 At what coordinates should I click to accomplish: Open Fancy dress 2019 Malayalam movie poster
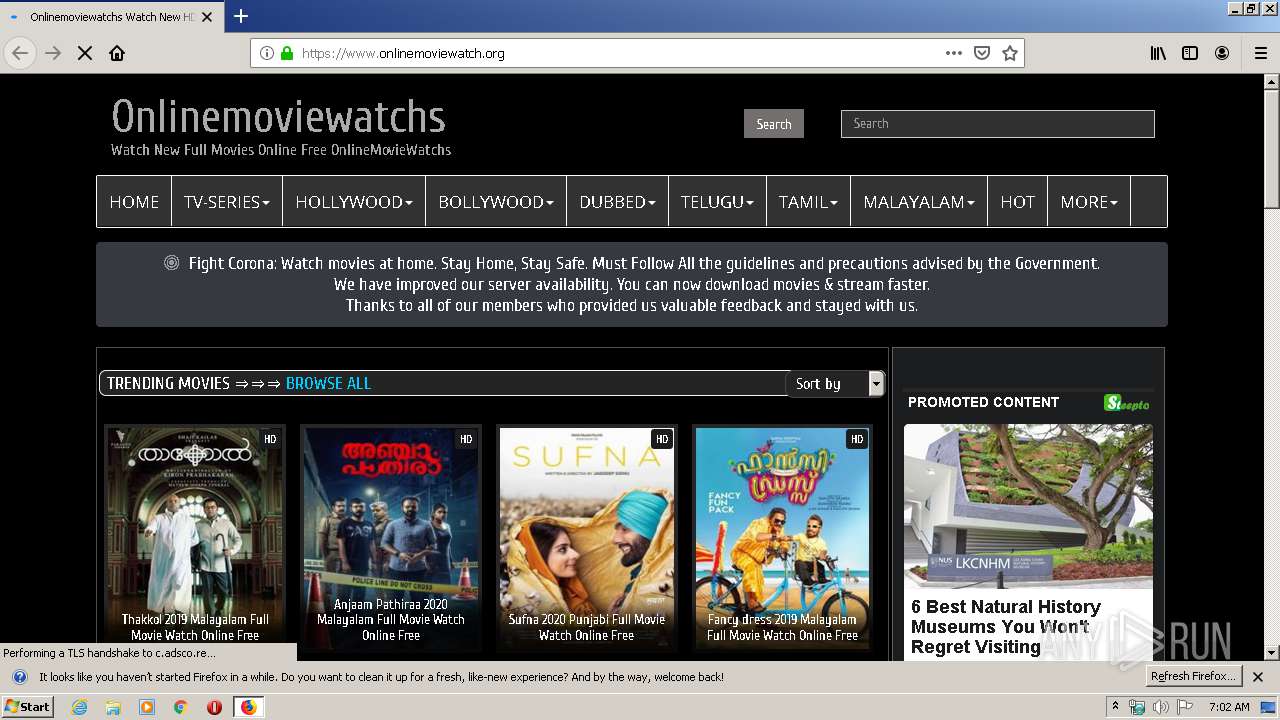coord(783,538)
